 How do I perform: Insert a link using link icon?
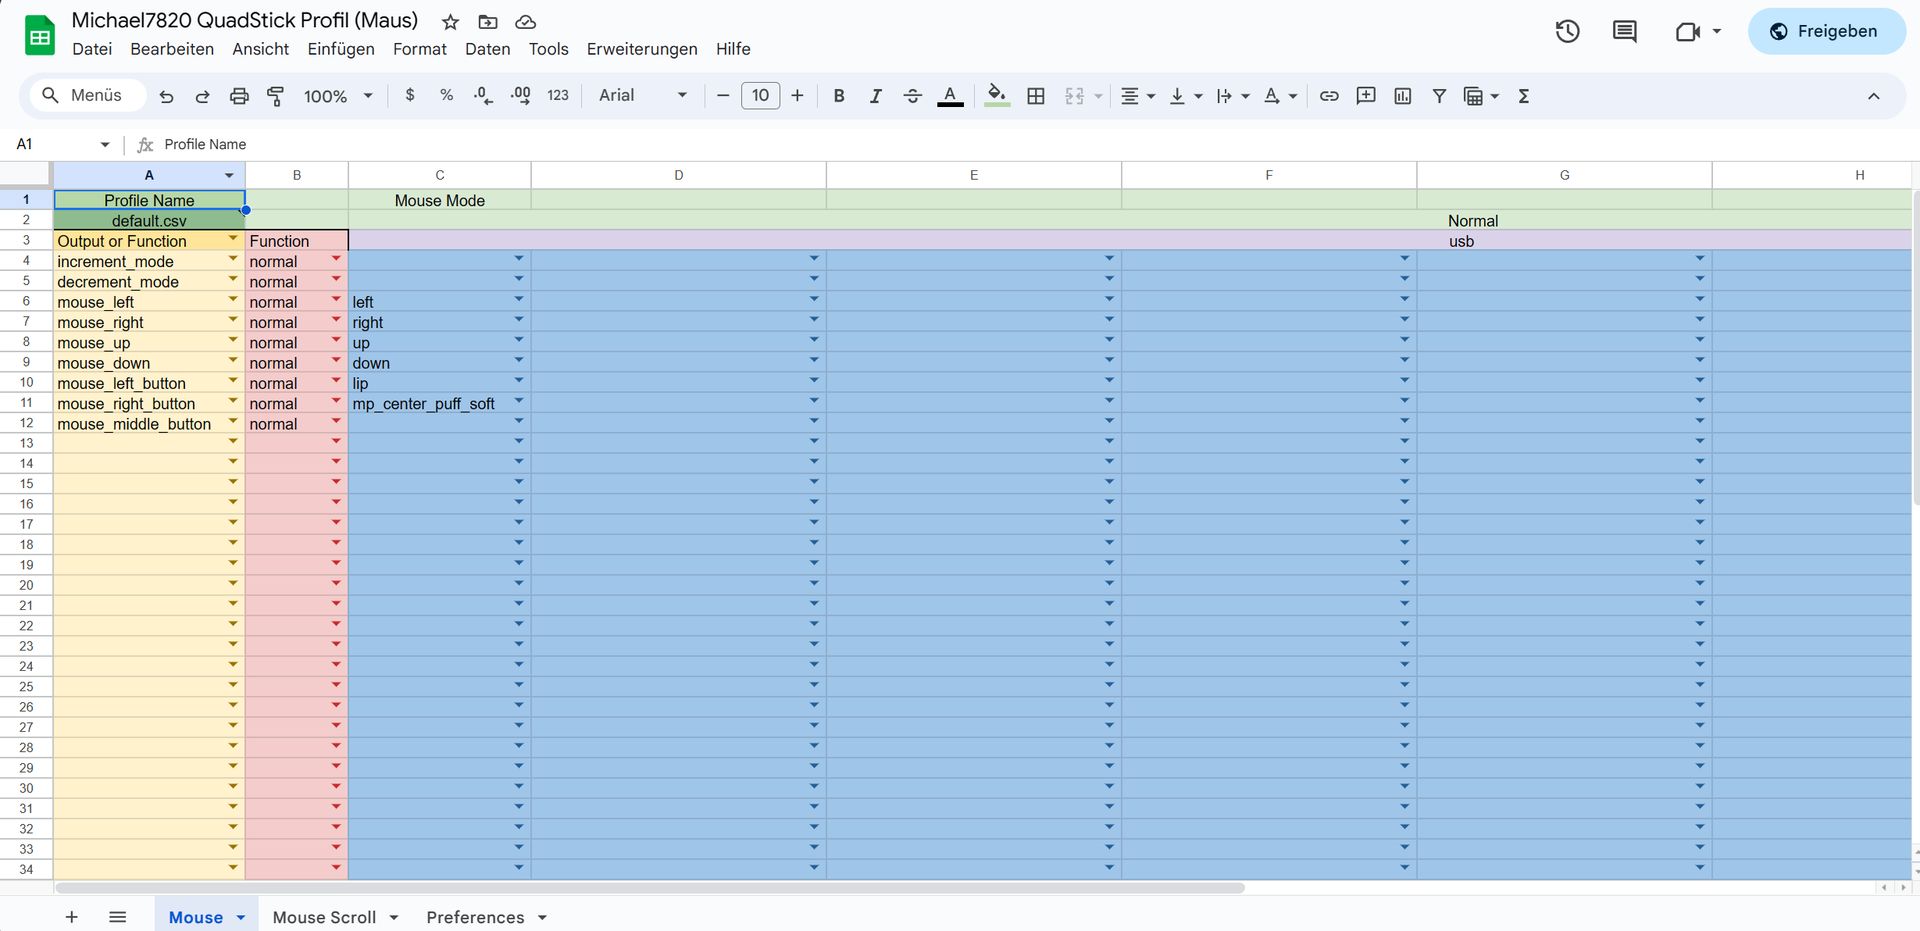click(x=1329, y=96)
